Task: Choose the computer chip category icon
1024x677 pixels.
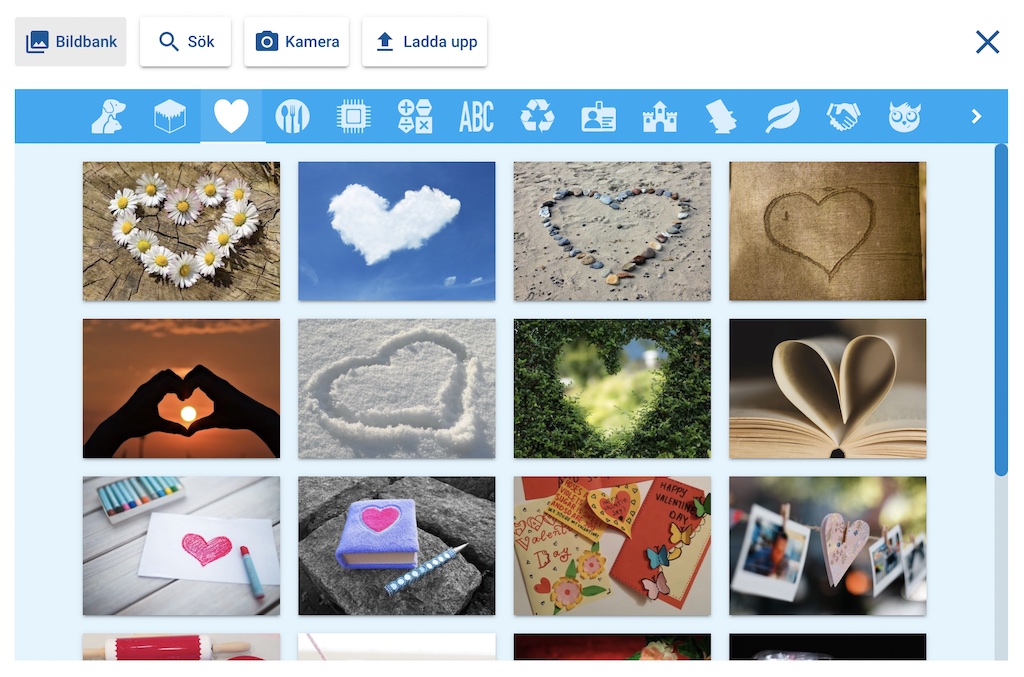Action: pyautogui.click(x=353, y=116)
